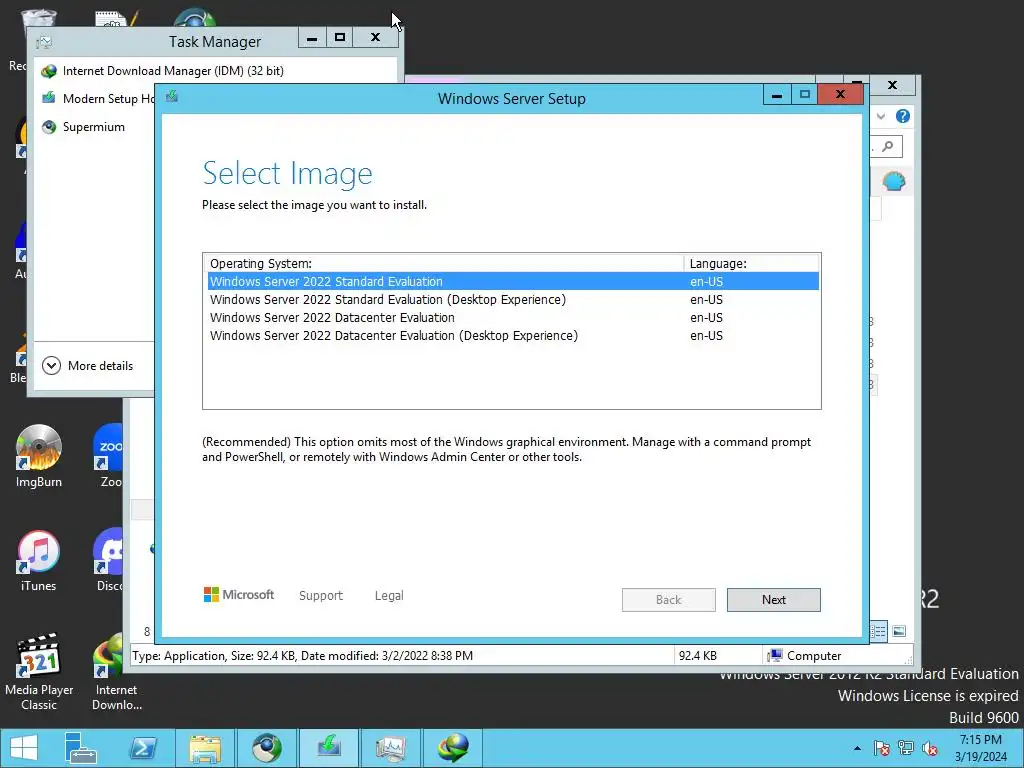Open Server Manager from taskbar
This screenshot has height=768, width=1024.
pos(81,748)
